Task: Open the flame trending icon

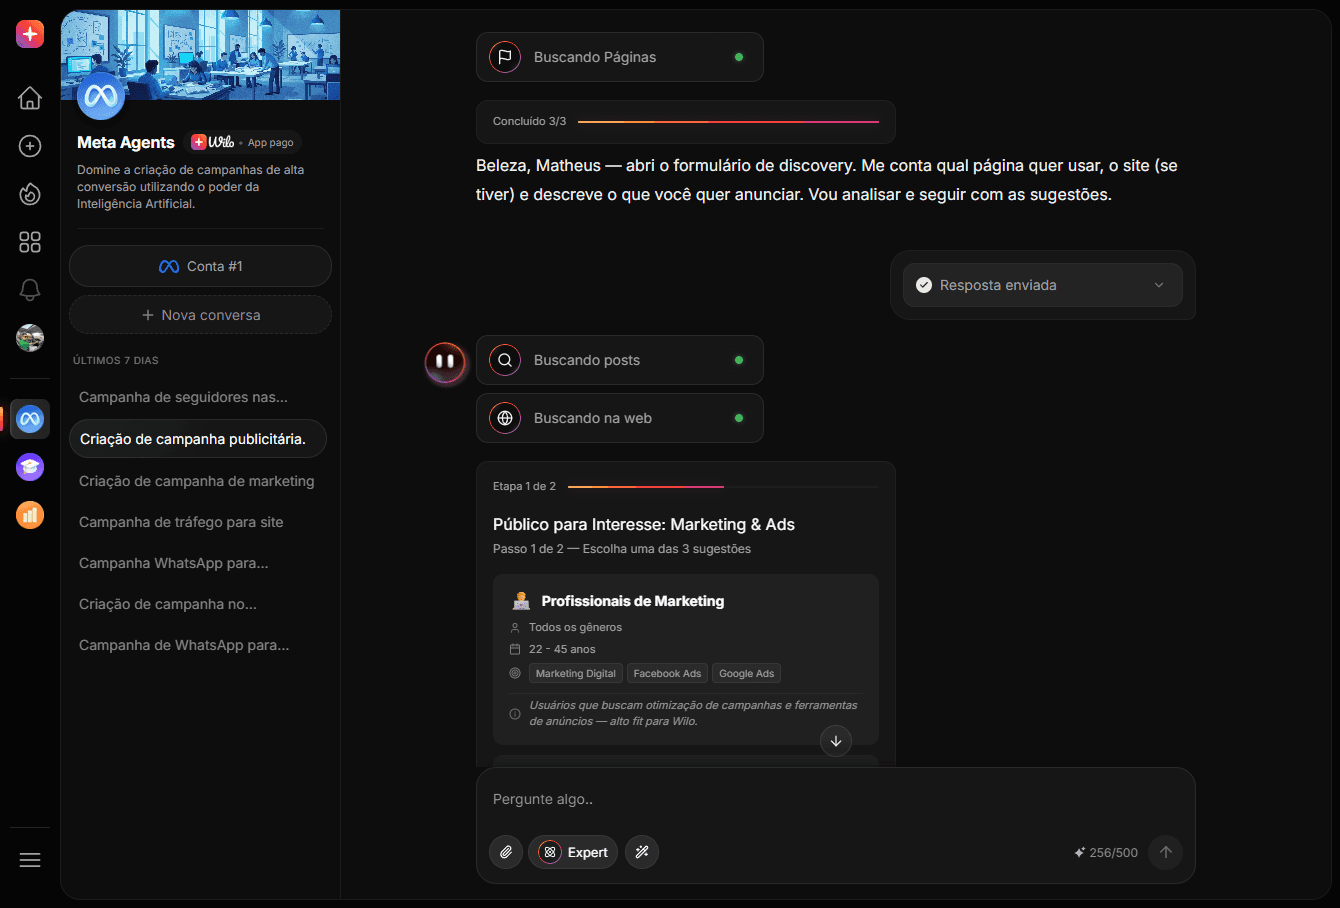Action: pyautogui.click(x=30, y=194)
